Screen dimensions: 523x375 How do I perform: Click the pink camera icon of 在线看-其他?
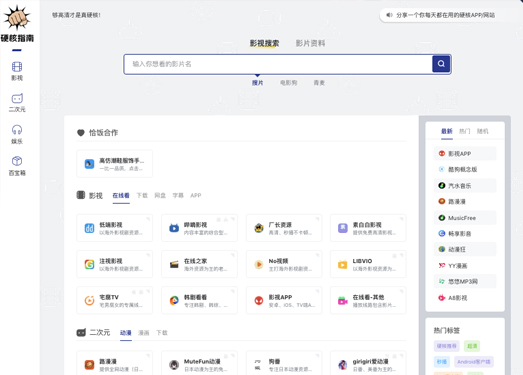[343, 301]
